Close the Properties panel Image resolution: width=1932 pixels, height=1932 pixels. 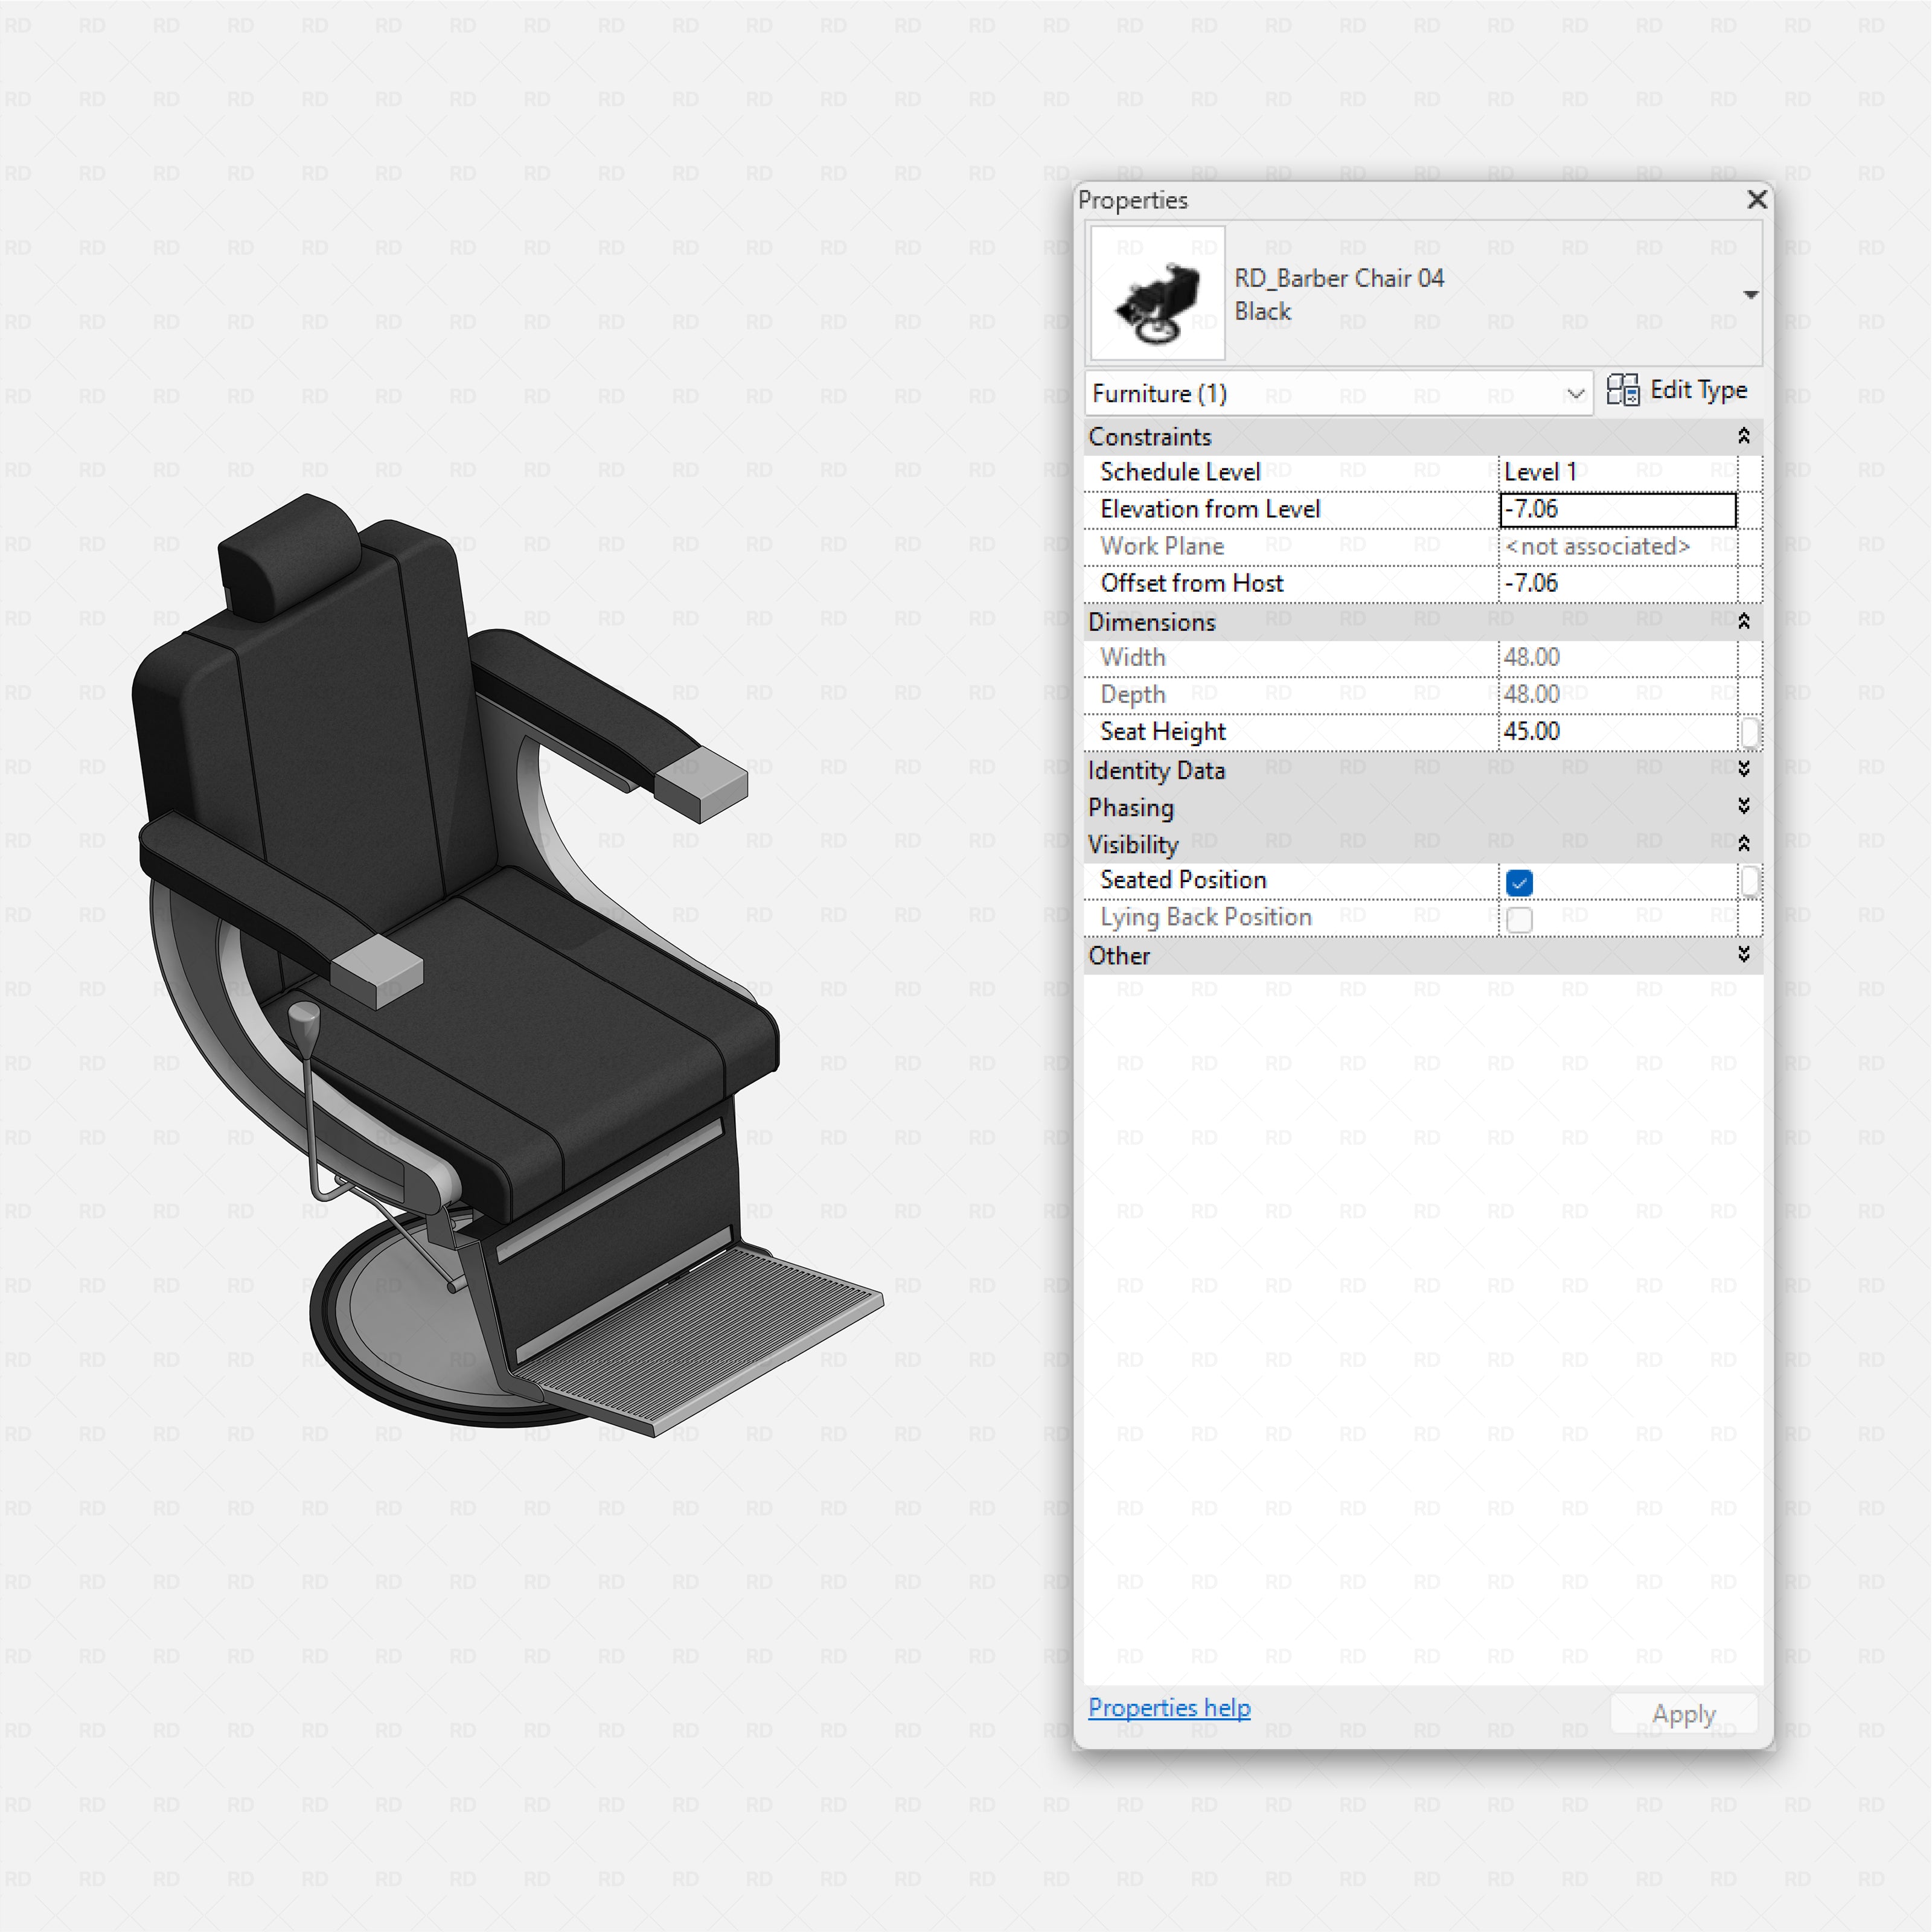pyautogui.click(x=1756, y=200)
